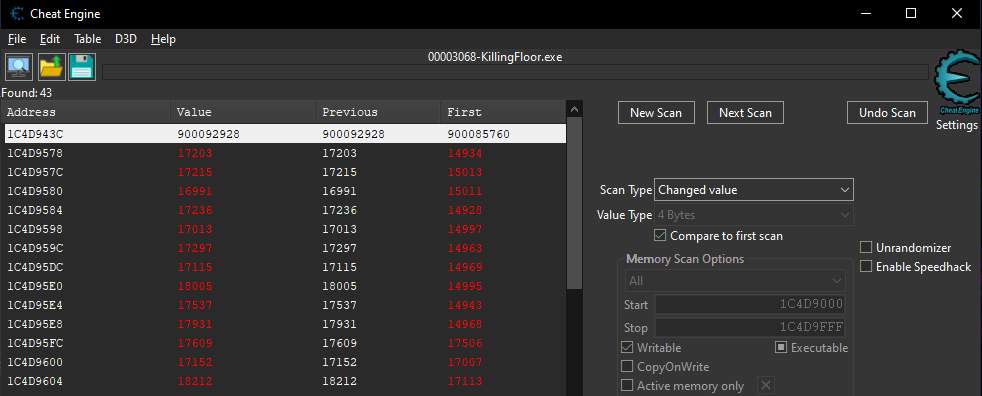
Task: Enable the Speedhack checkbox
Action: tap(866, 267)
